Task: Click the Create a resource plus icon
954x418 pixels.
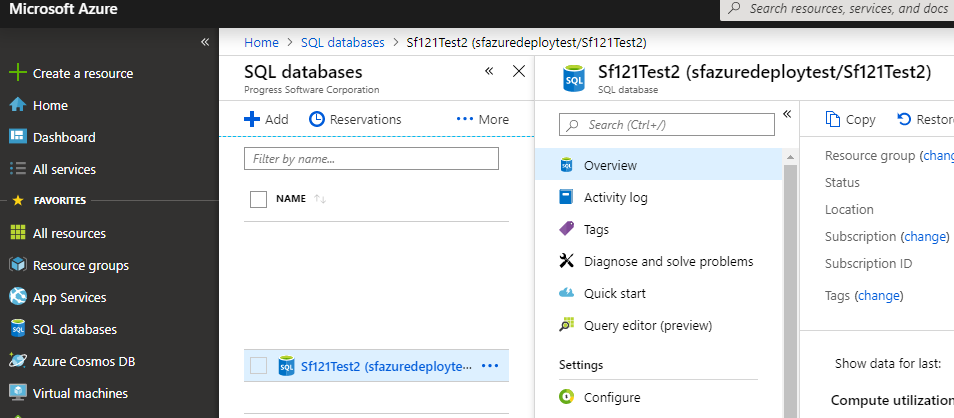Action: click(17, 73)
